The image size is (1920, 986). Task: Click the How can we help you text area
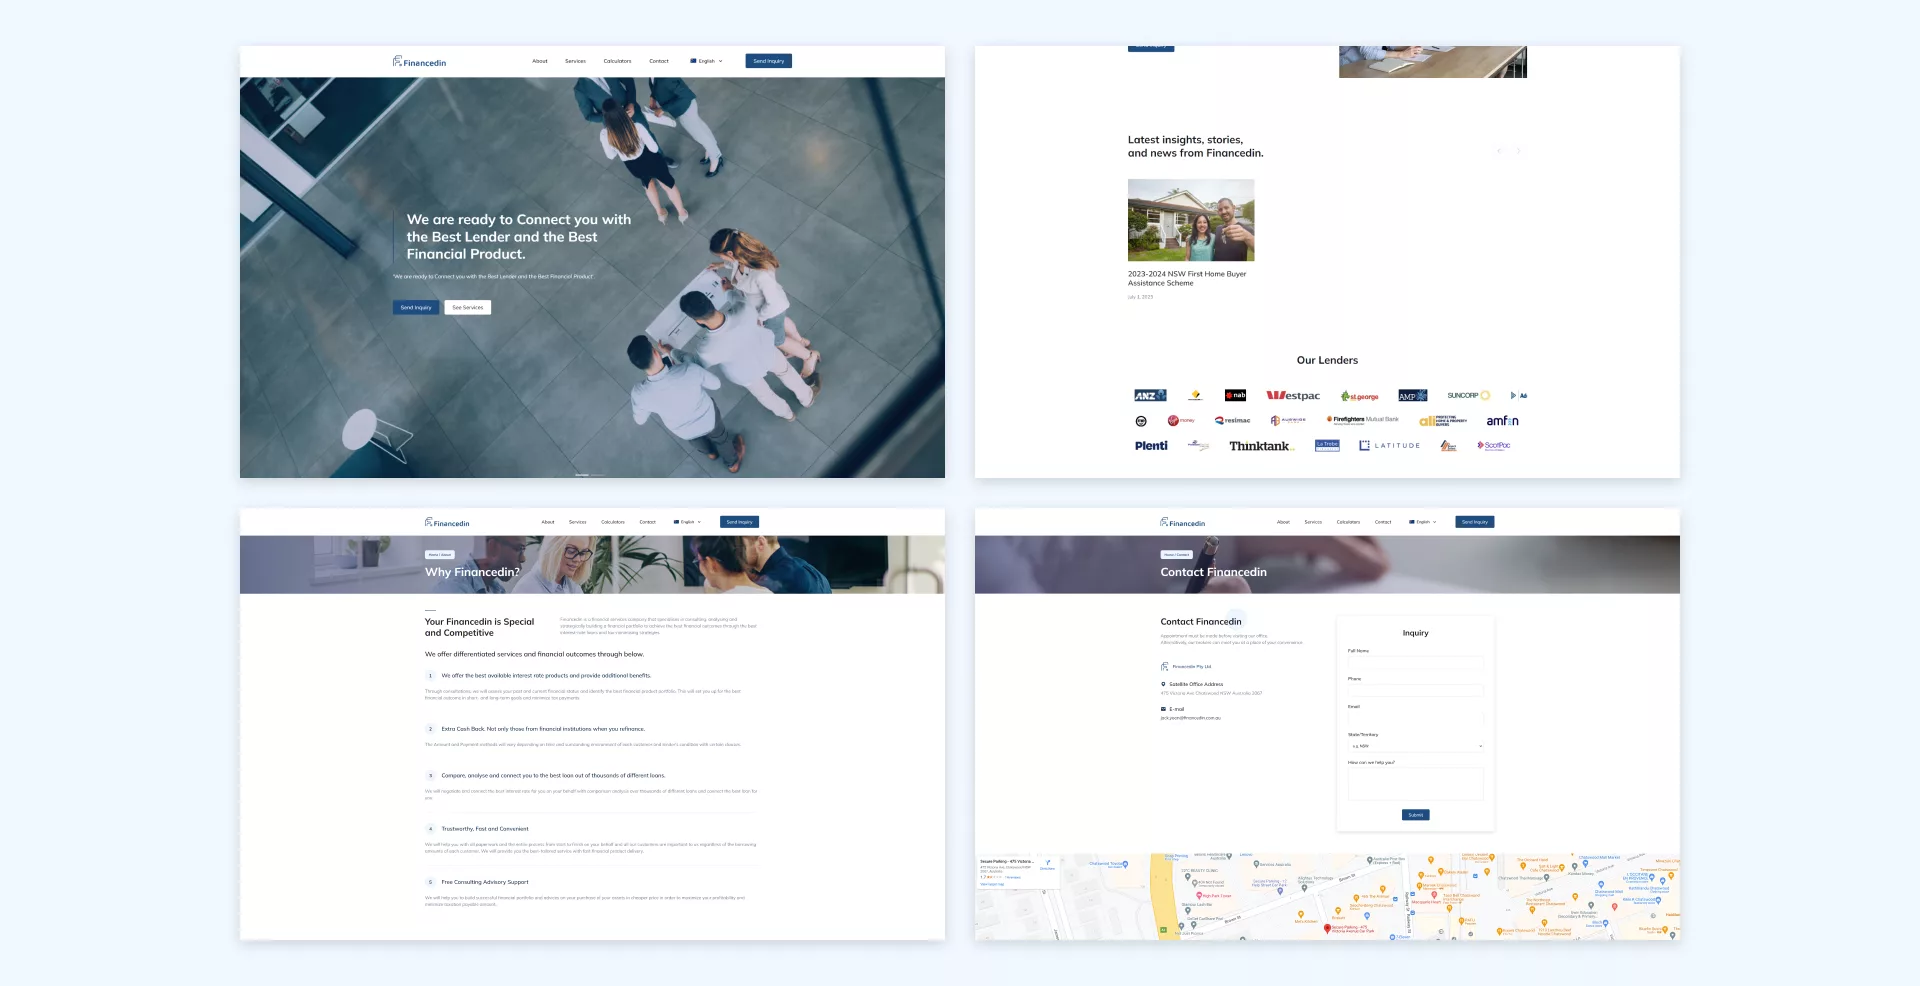tap(1415, 784)
